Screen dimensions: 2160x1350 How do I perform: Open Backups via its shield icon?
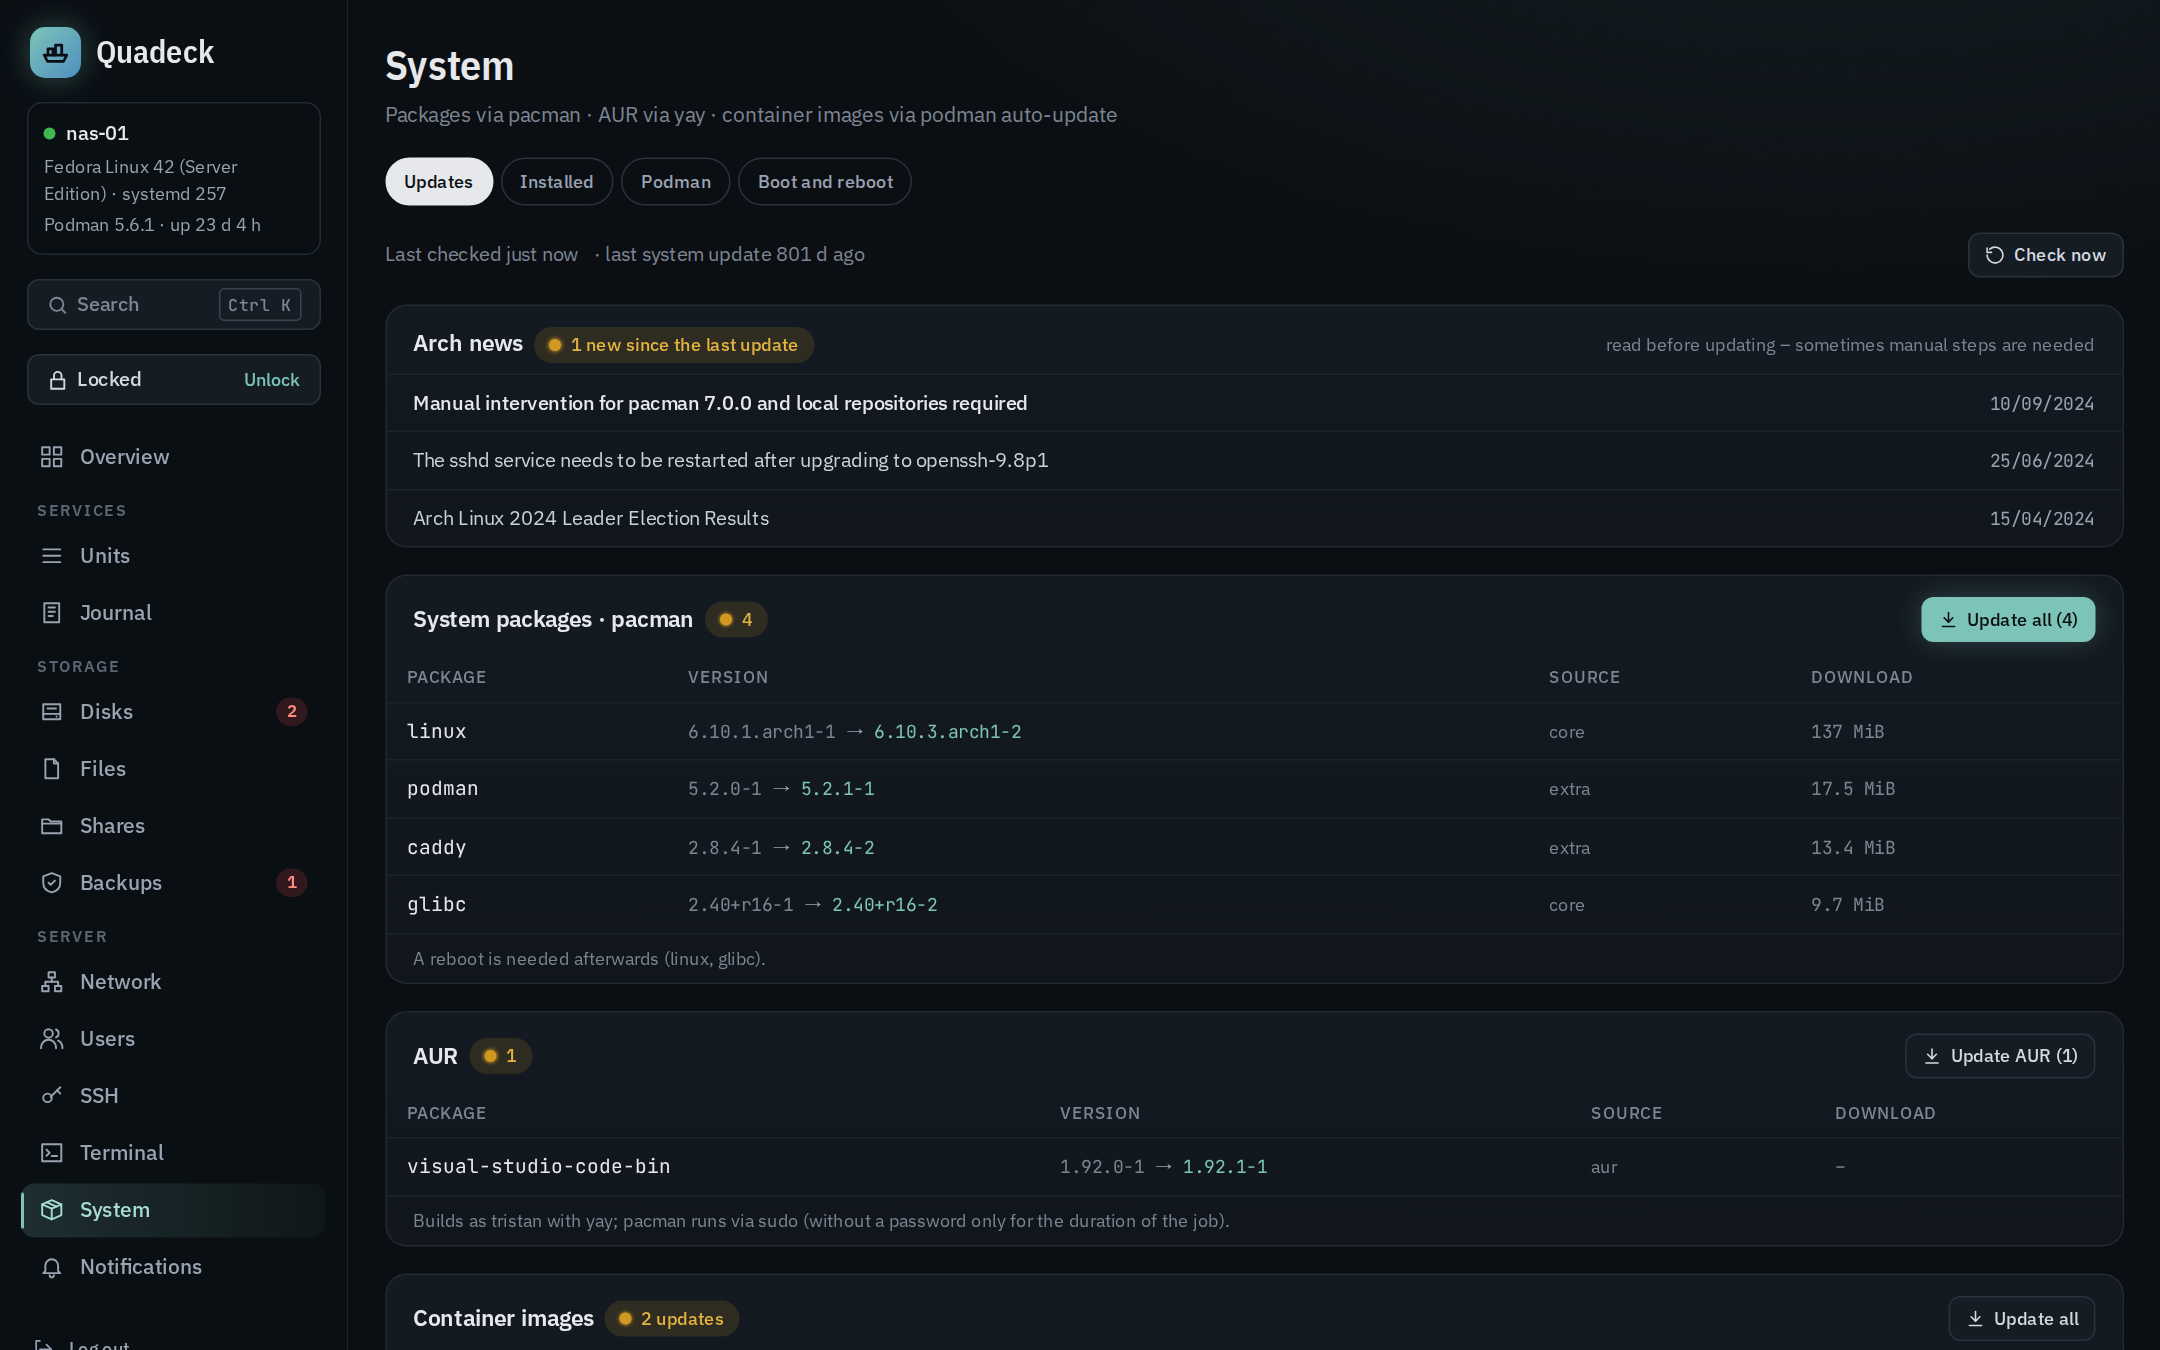[52, 883]
